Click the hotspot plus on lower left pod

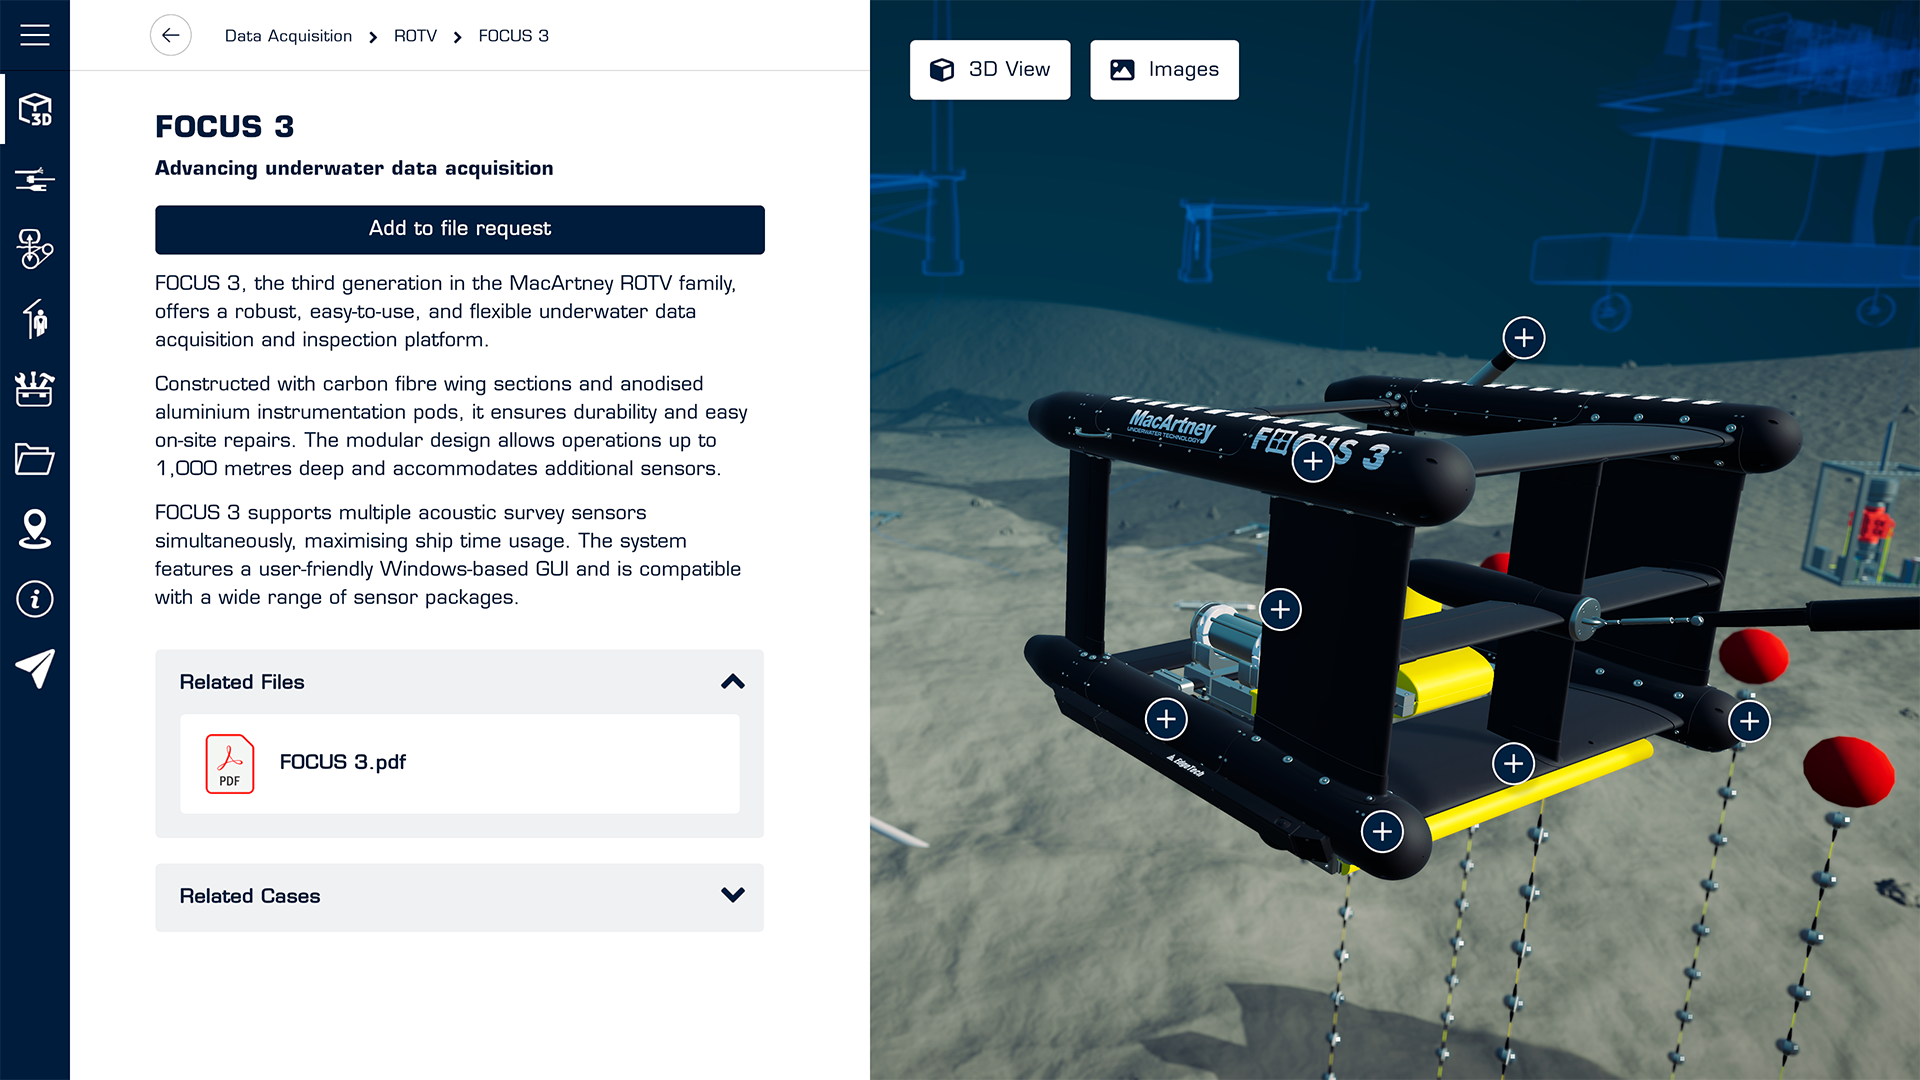1166,719
